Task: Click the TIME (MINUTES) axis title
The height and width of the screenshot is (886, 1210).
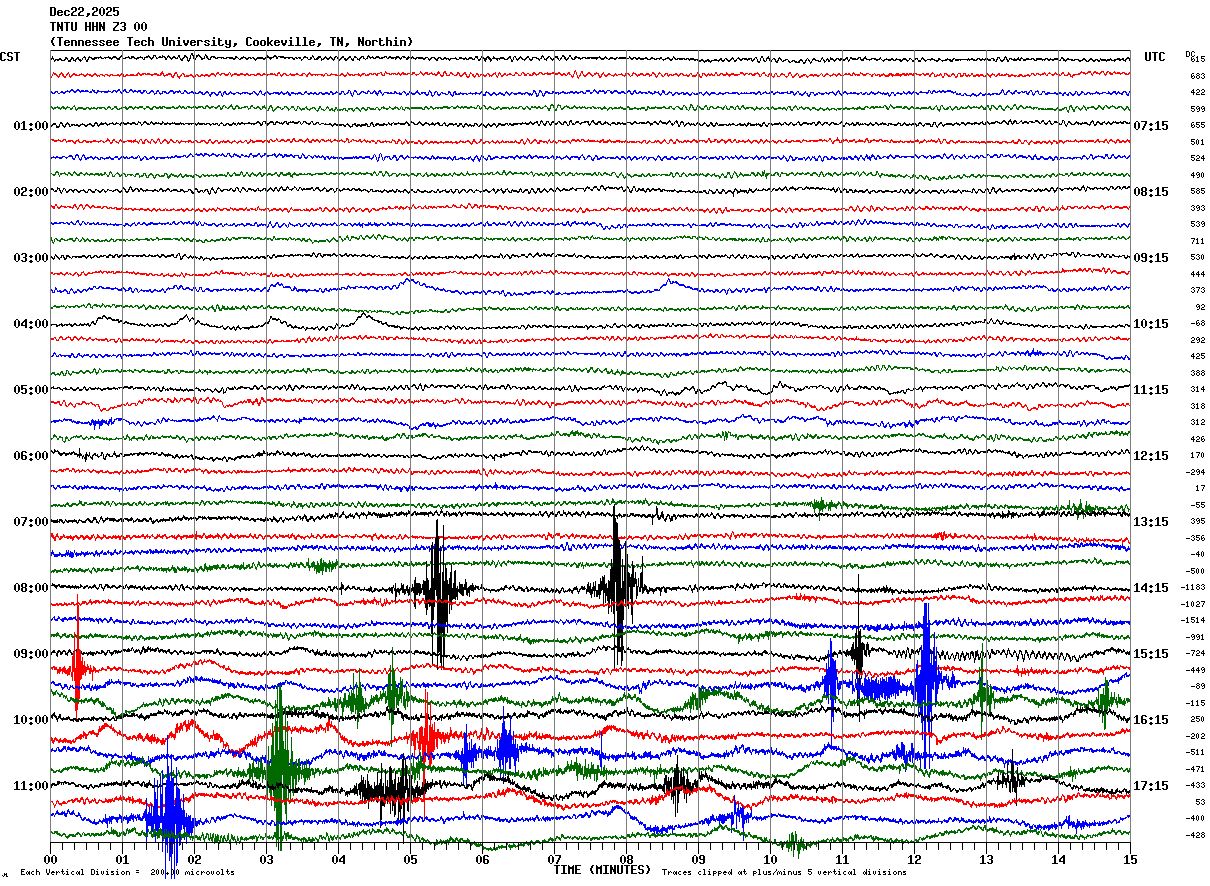Action: pyautogui.click(x=602, y=870)
